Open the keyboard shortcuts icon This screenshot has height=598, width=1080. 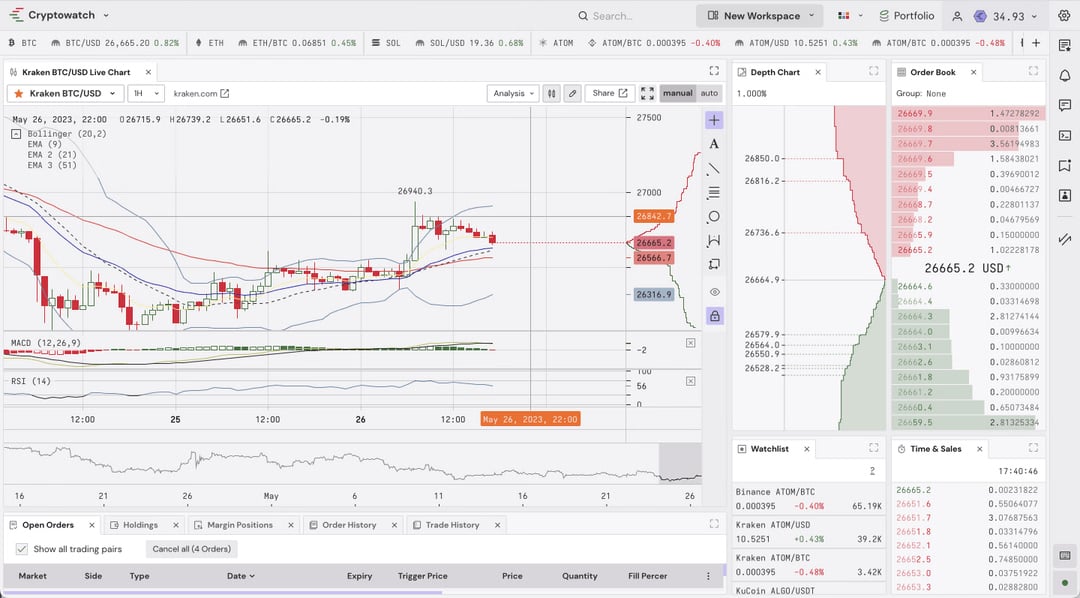[x=1065, y=556]
